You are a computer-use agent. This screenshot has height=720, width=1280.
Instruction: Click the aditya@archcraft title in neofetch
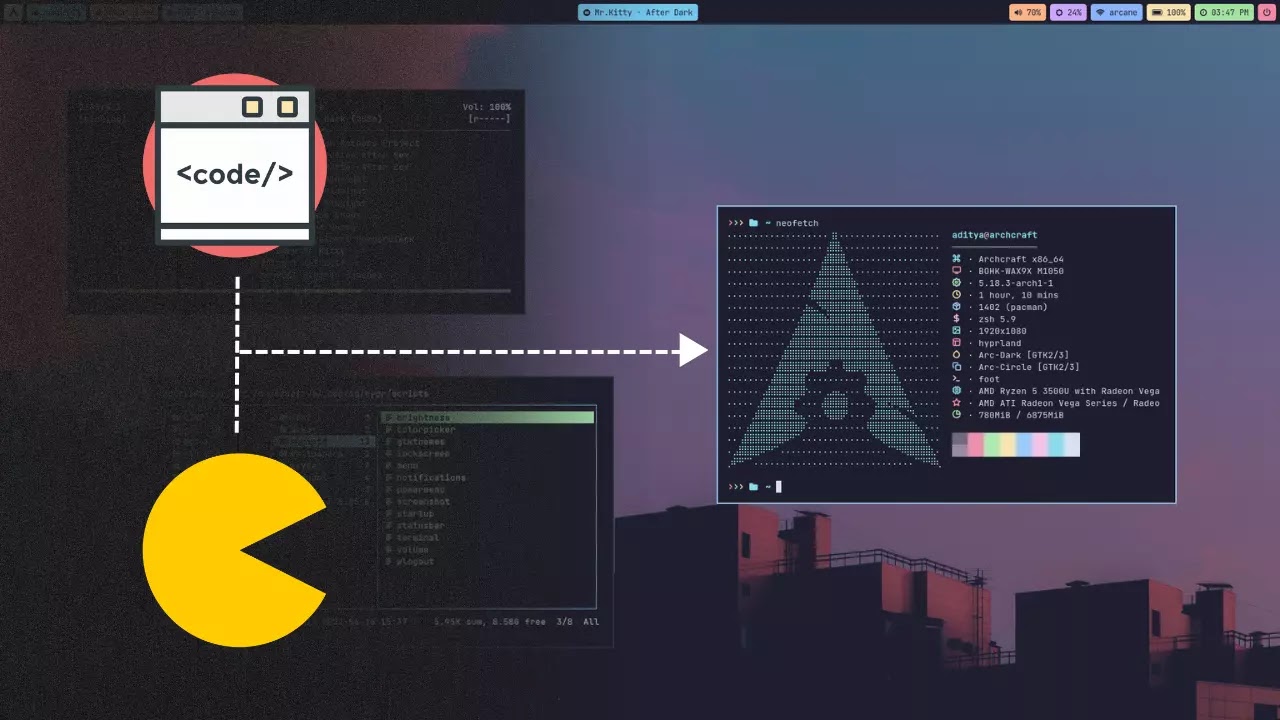tap(994, 235)
